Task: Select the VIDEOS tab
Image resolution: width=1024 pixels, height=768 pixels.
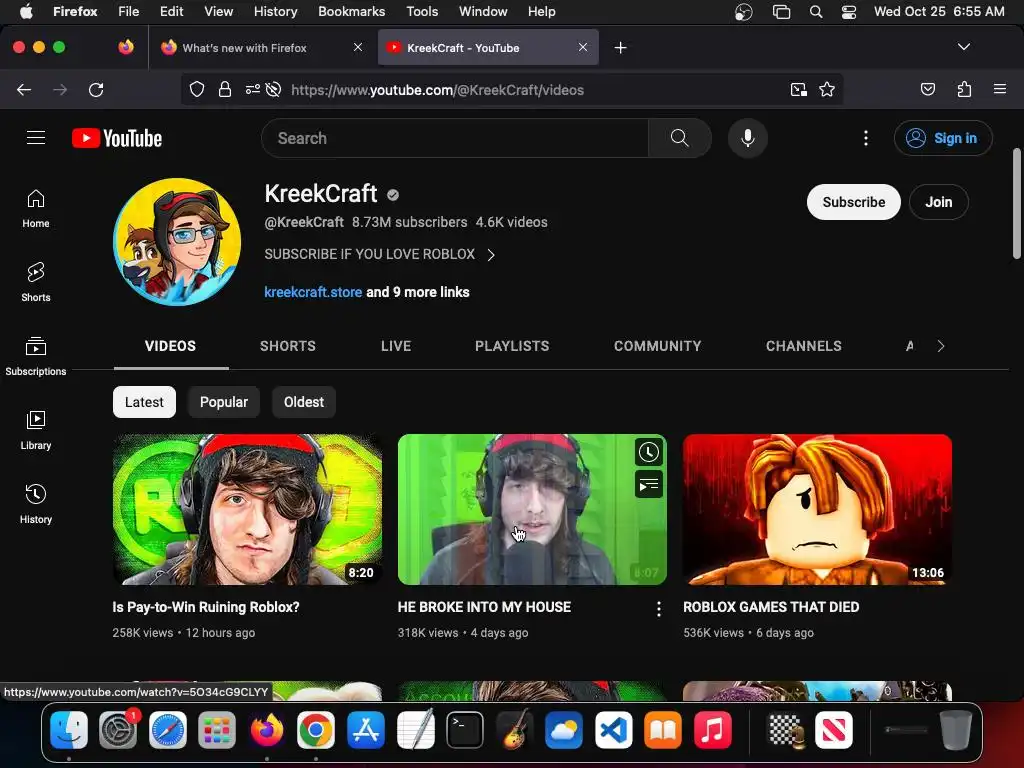Action: tap(170, 346)
